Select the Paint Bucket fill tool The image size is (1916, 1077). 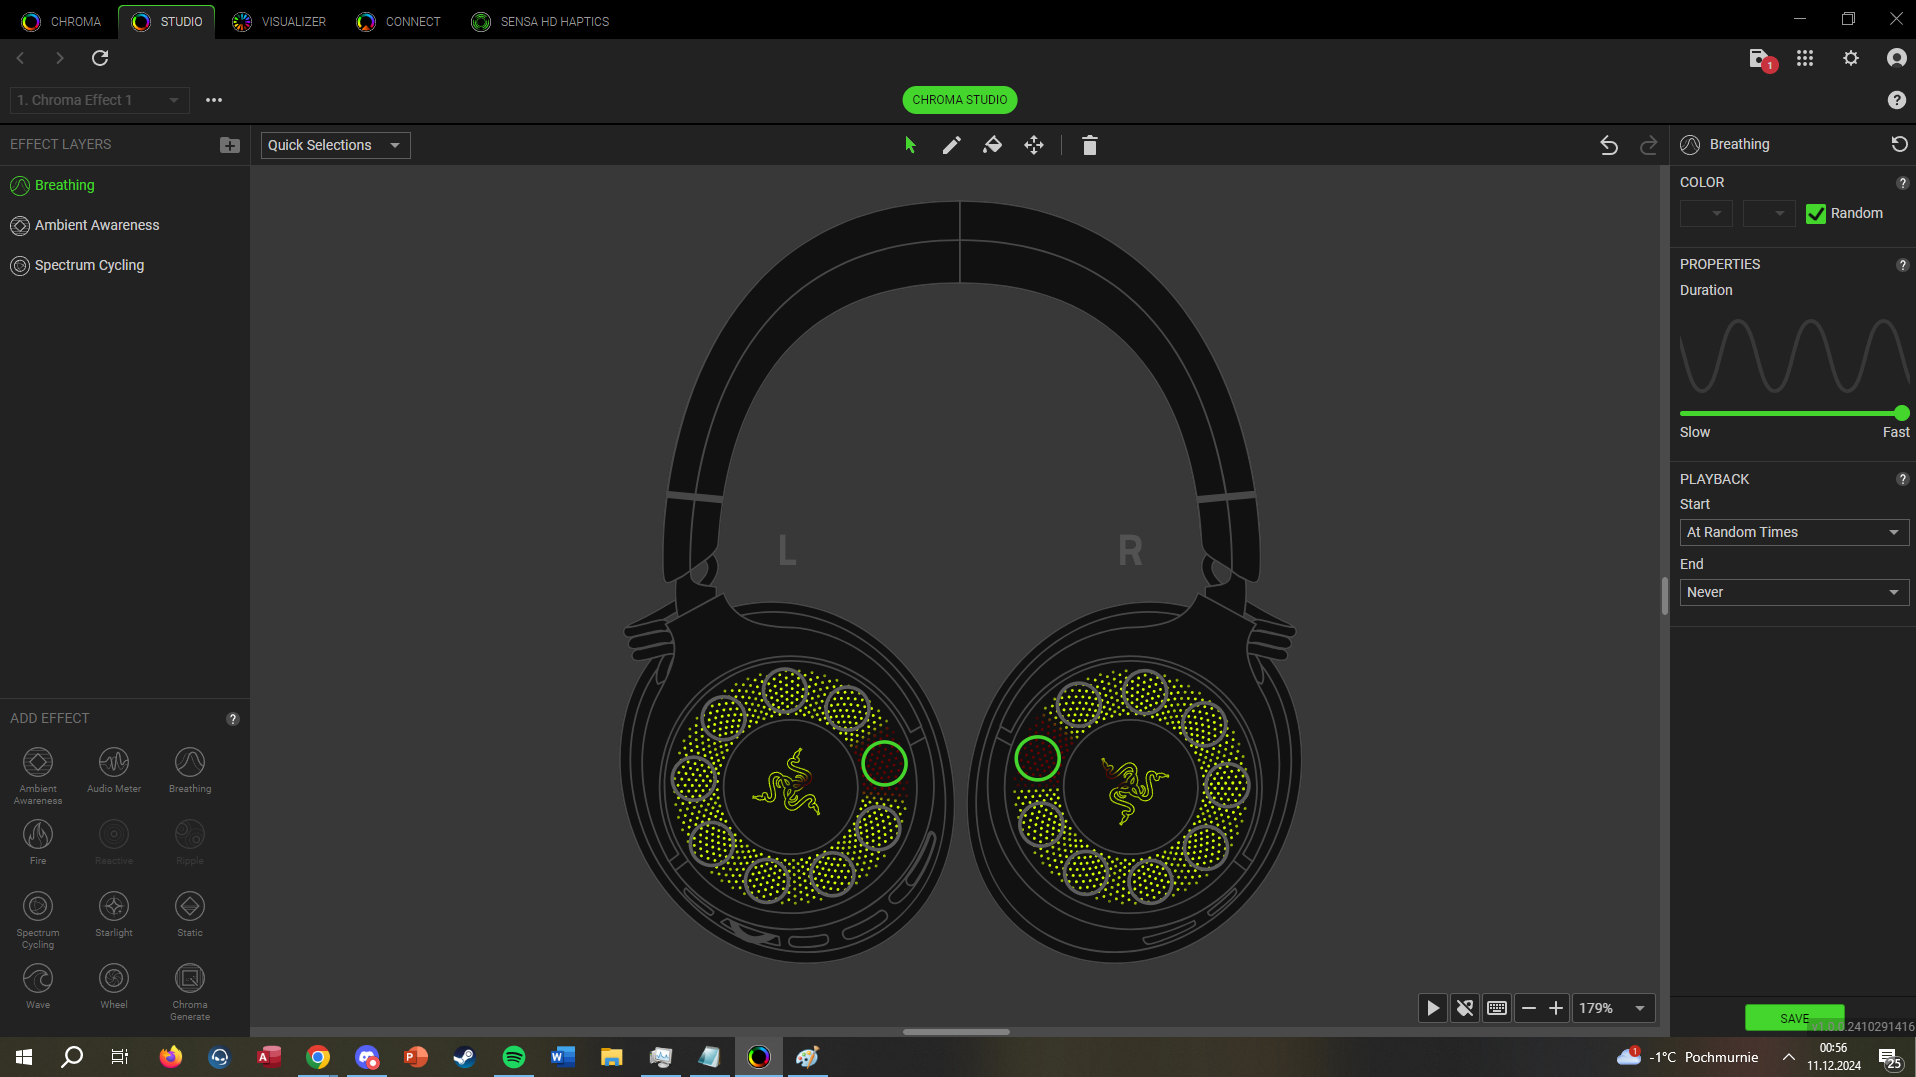click(992, 146)
